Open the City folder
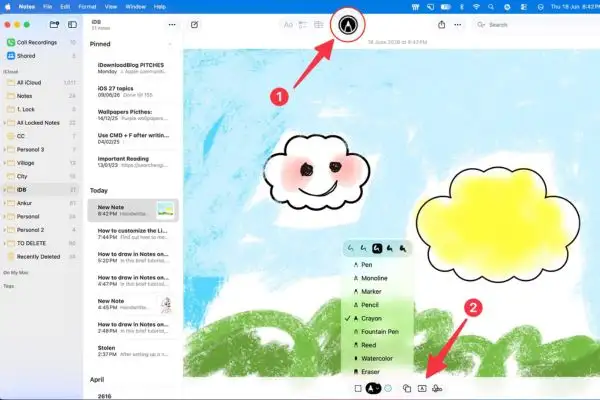The width and height of the screenshot is (600, 400). 41,176
